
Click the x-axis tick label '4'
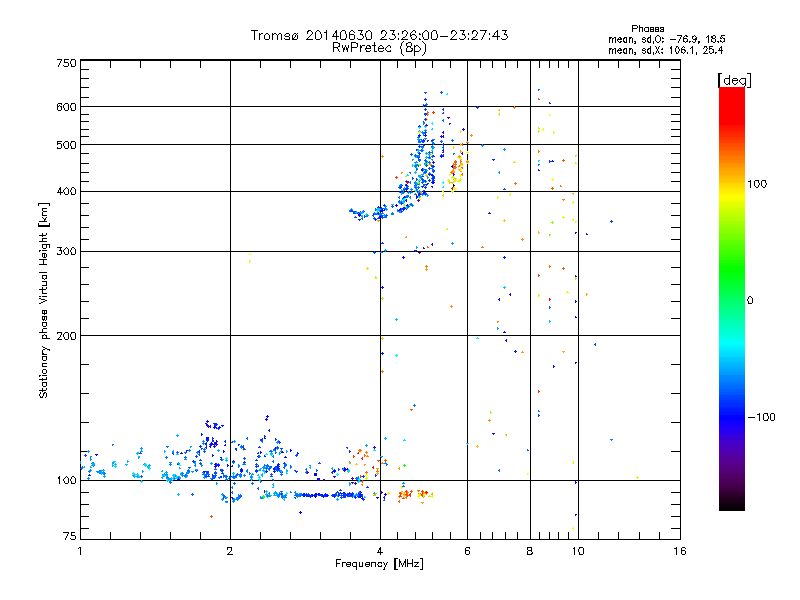pos(380,551)
